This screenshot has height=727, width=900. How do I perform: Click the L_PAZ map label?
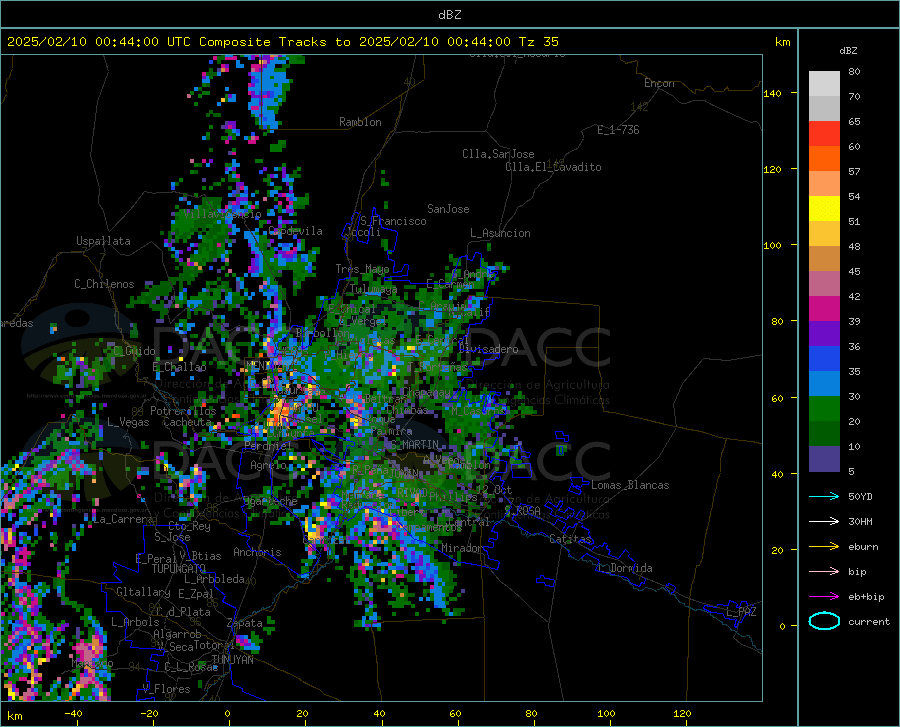tap(741, 612)
